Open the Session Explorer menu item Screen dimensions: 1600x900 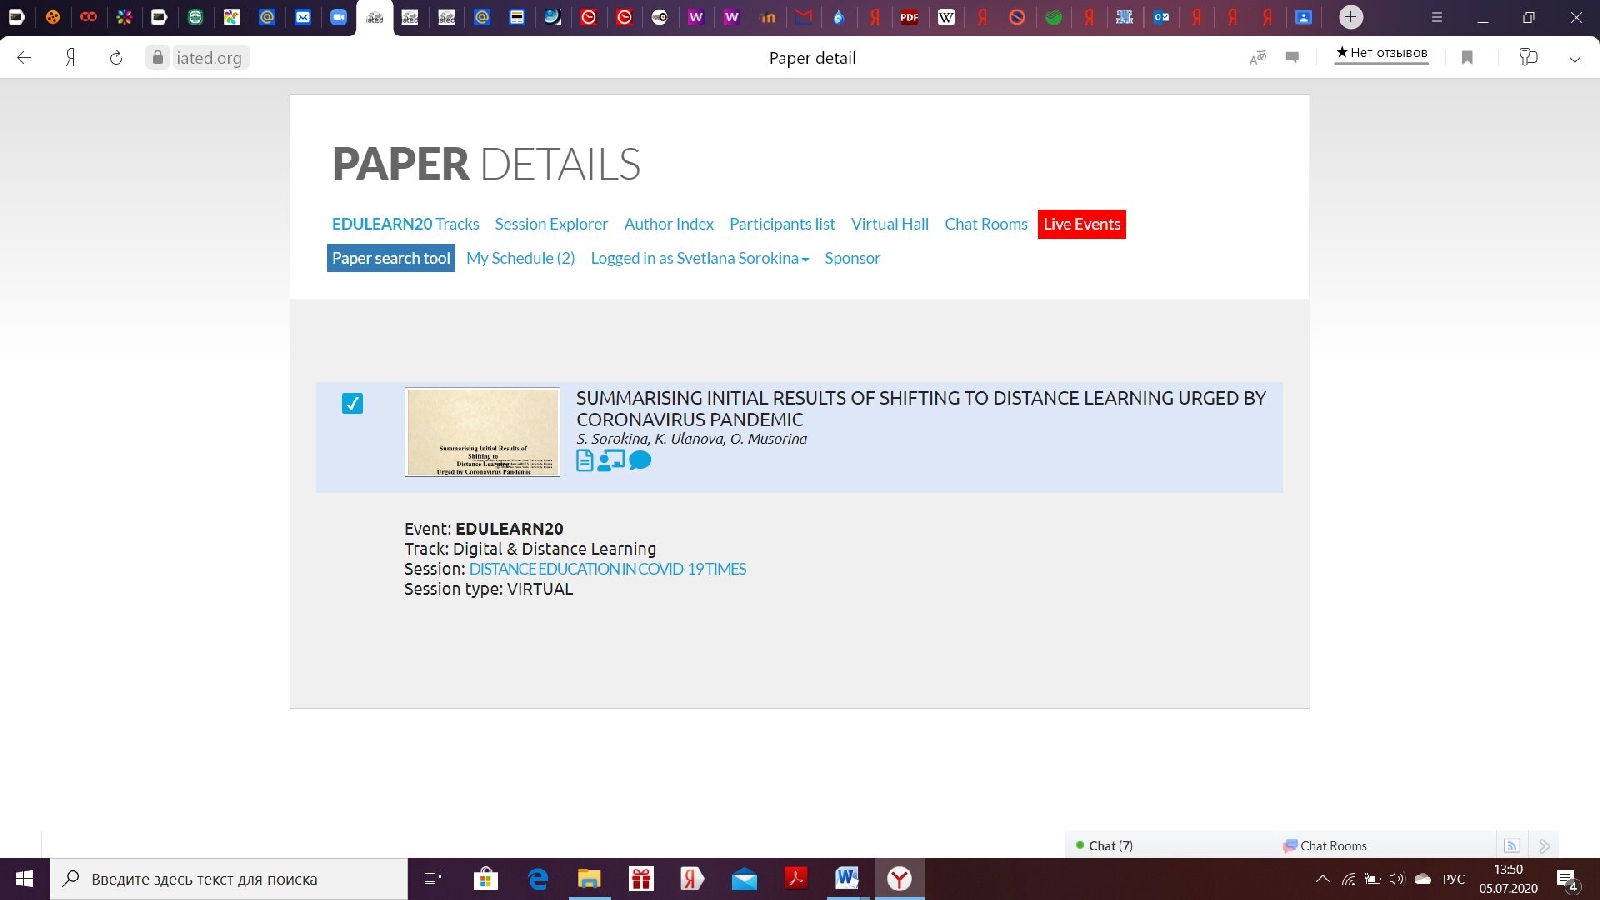click(x=551, y=224)
